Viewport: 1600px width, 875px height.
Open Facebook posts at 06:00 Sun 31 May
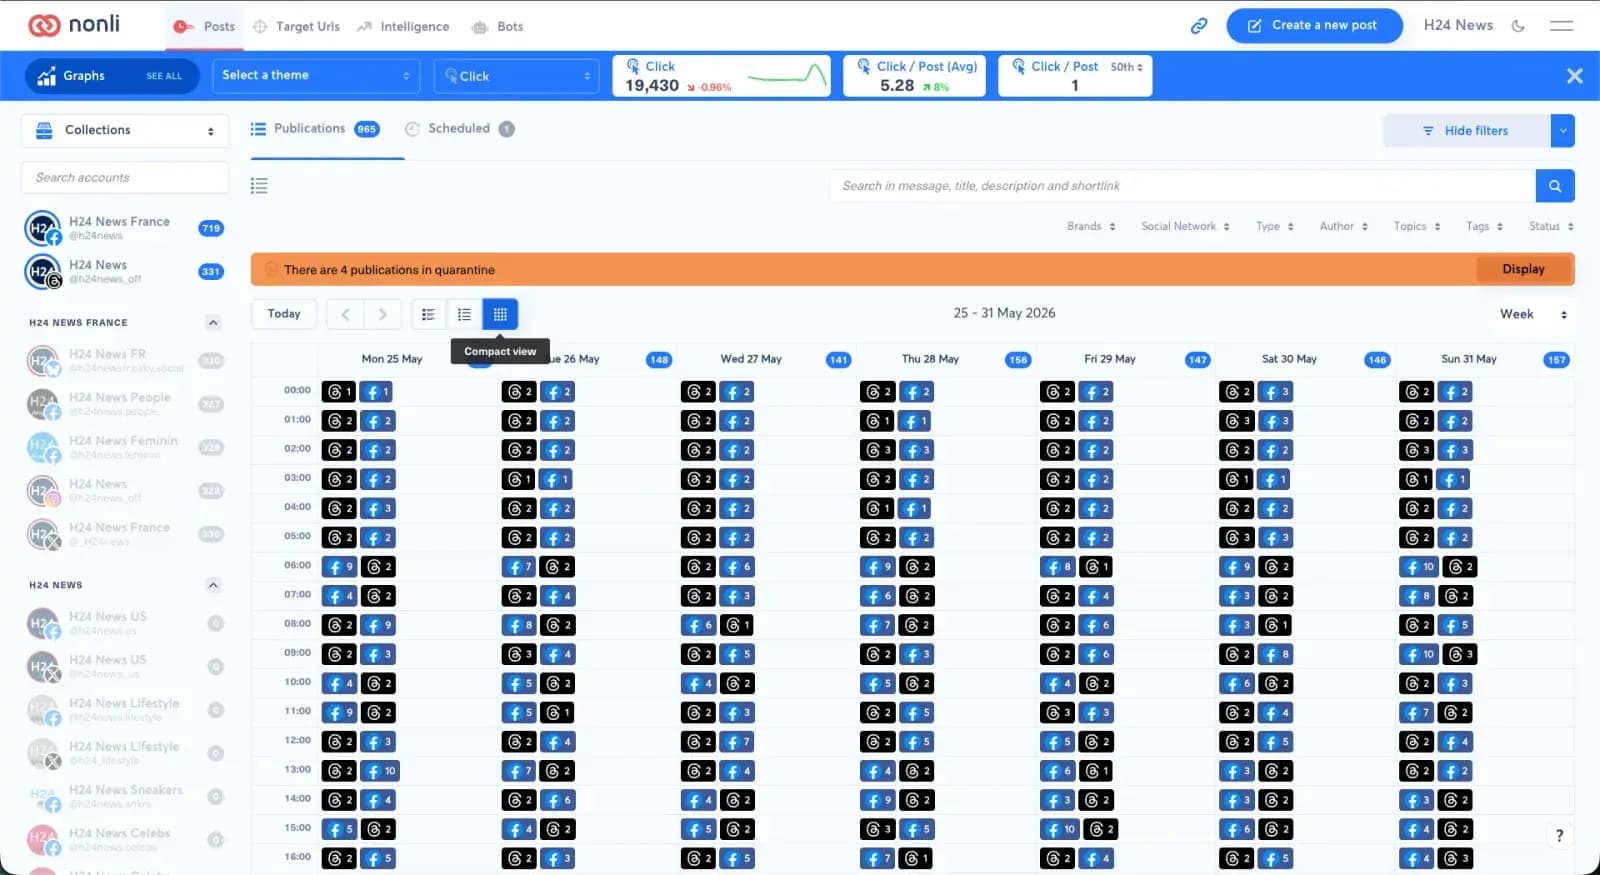pyautogui.click(x=1418, y=567)
